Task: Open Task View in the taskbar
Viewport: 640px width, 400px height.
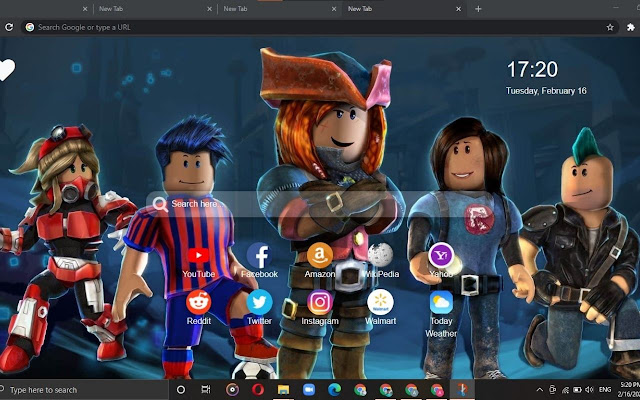Action: click(x=206, y=390)
